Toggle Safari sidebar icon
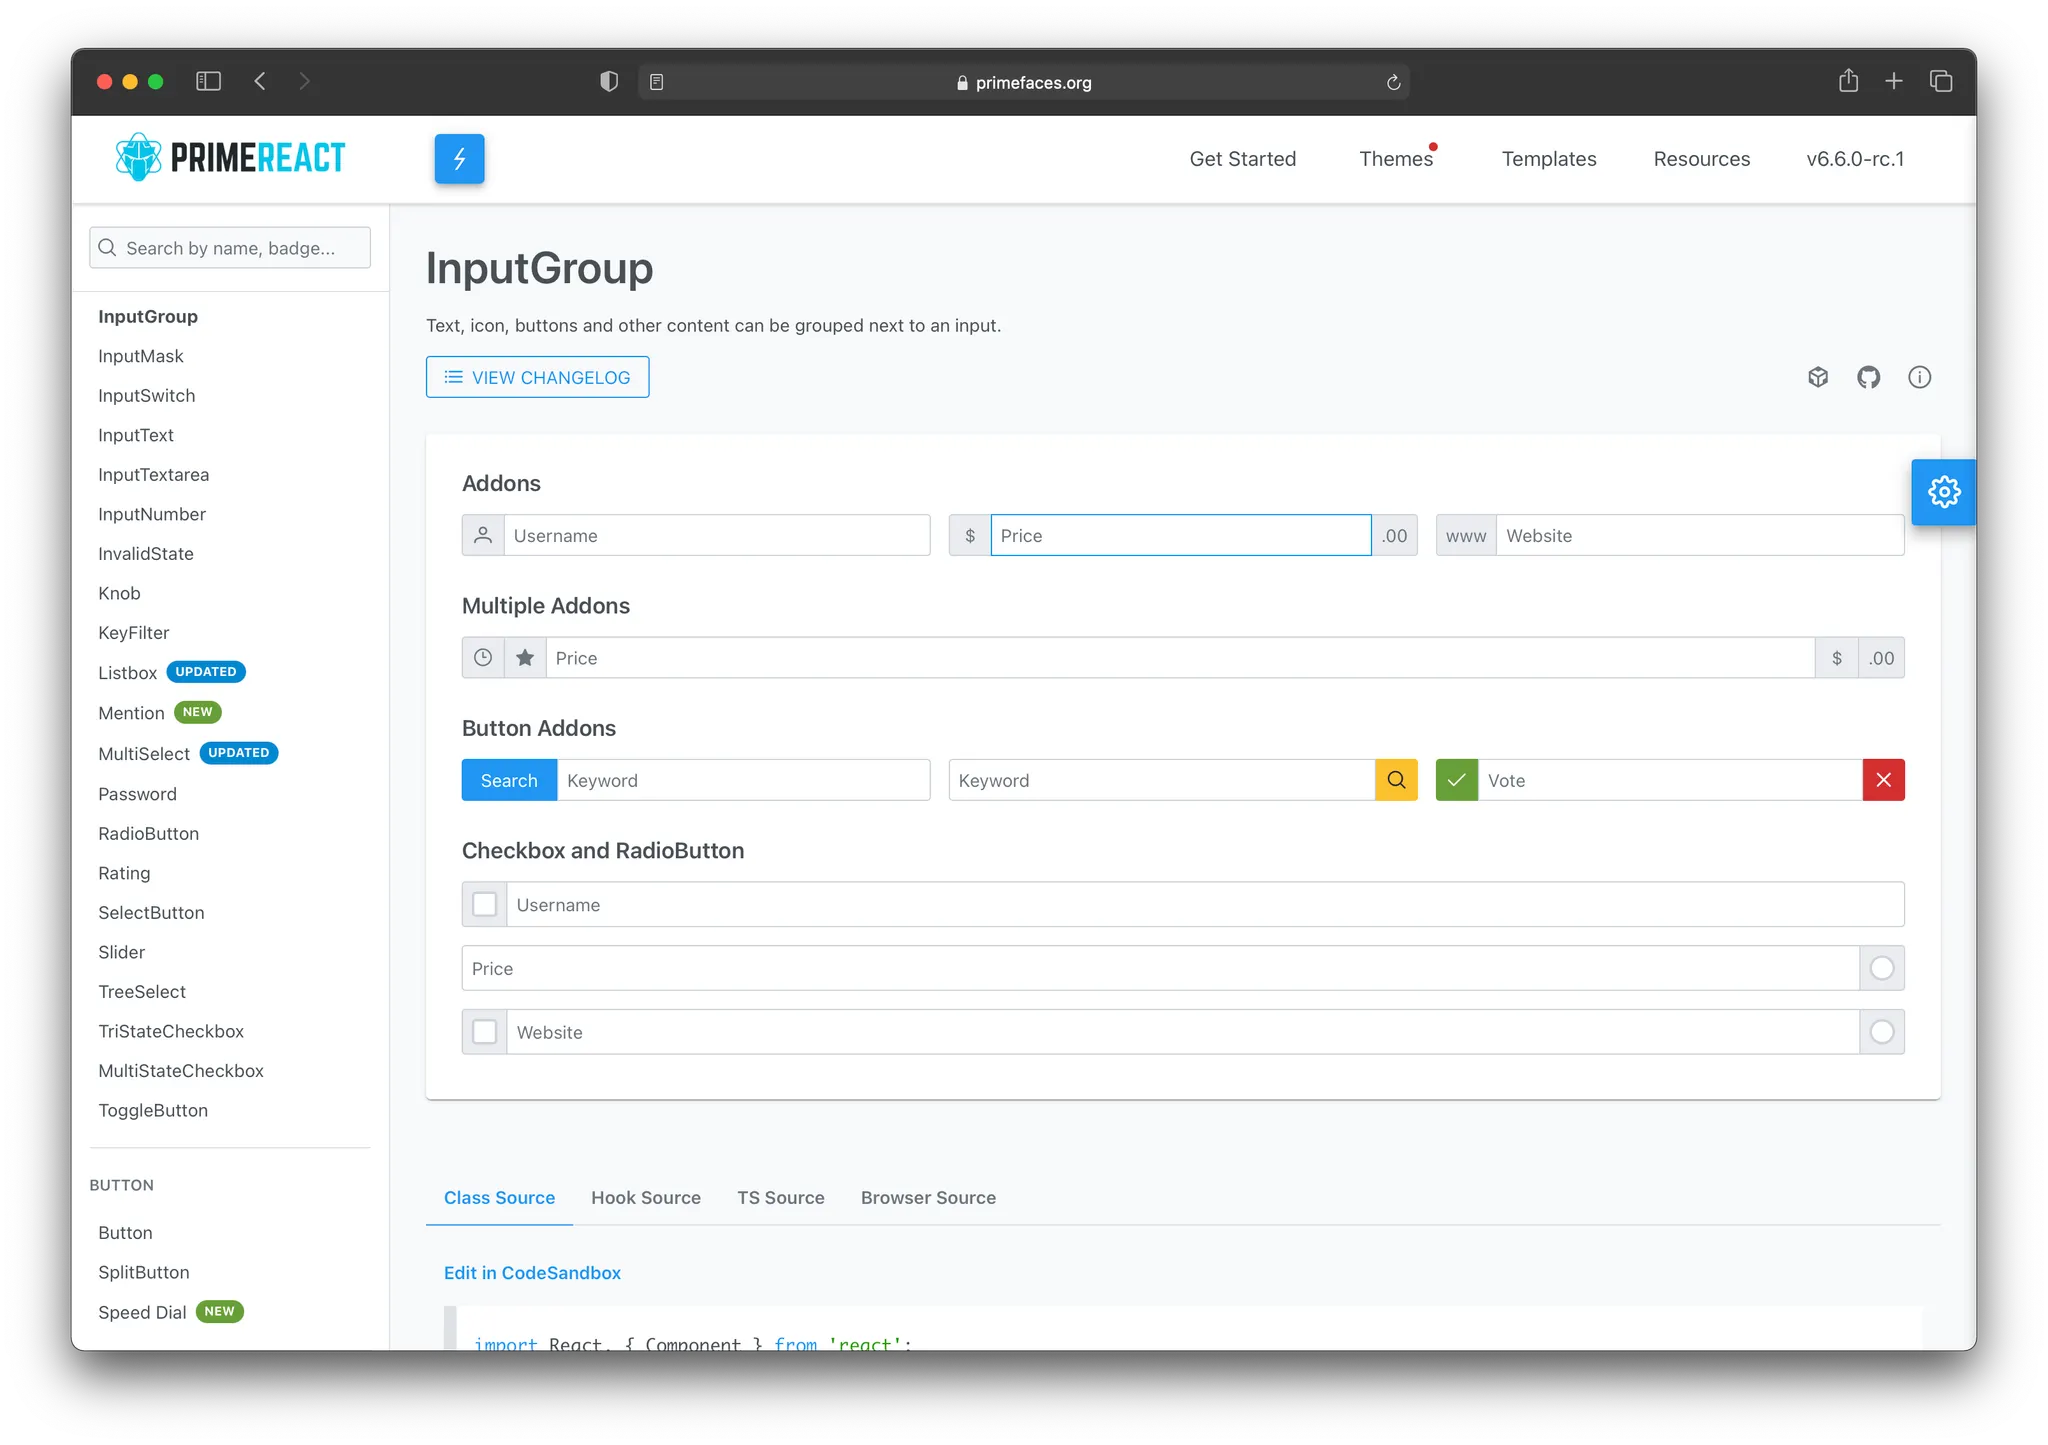Screen dimensions: 2048x1445 [208, 81]
